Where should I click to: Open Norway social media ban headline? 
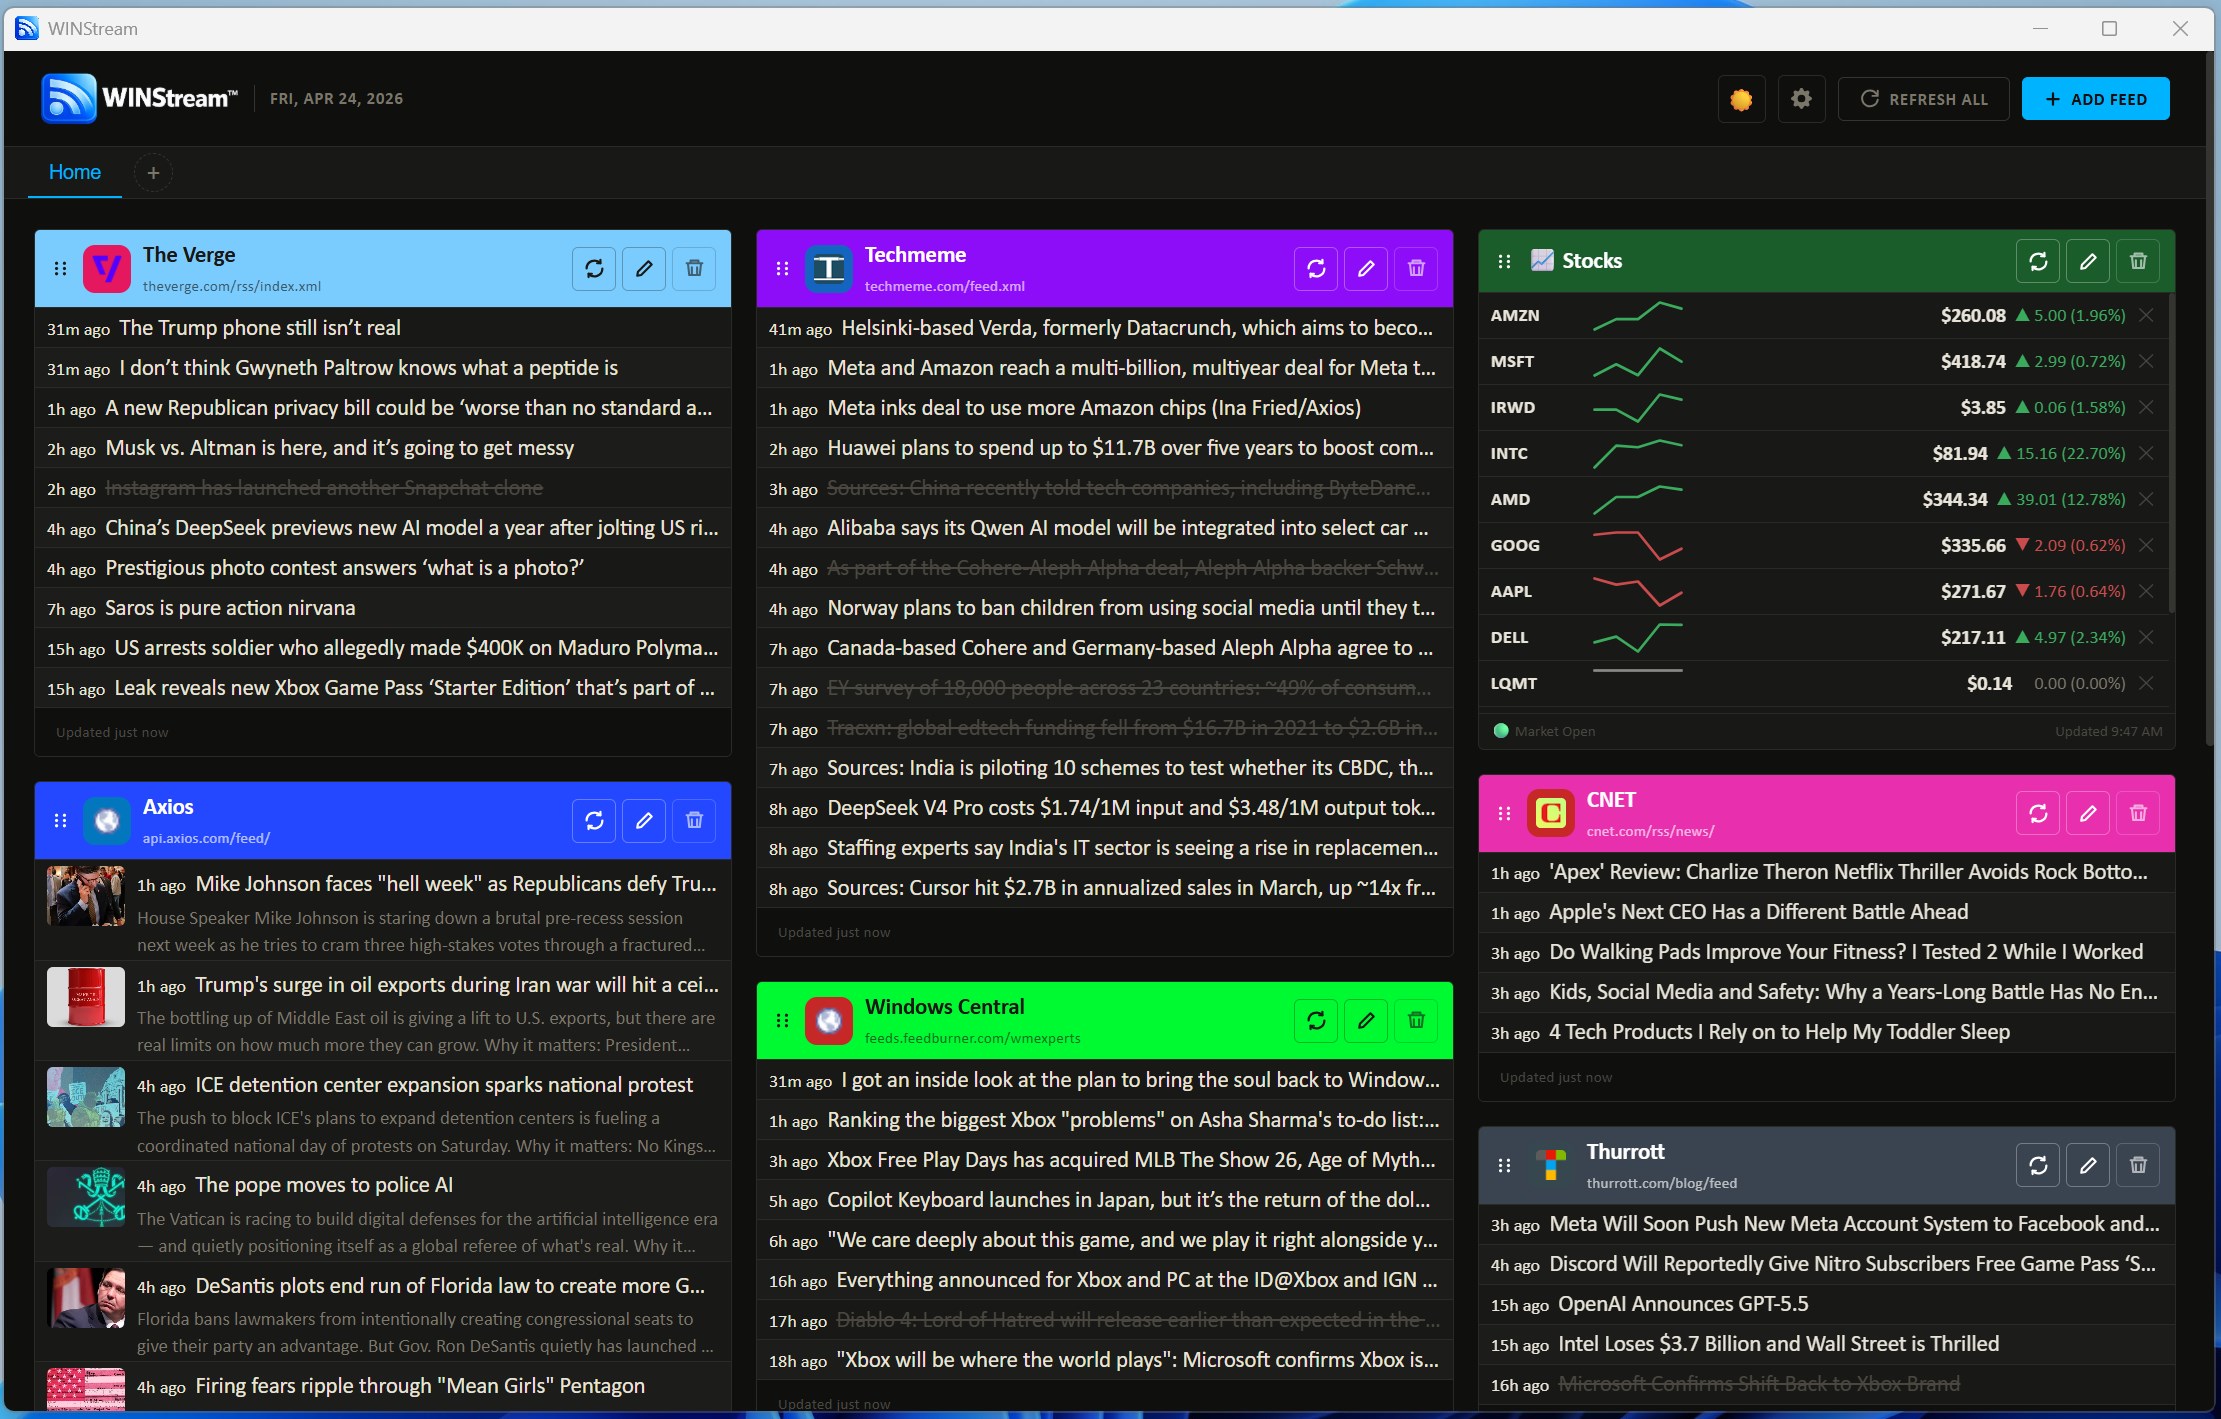coord(1131,608)
